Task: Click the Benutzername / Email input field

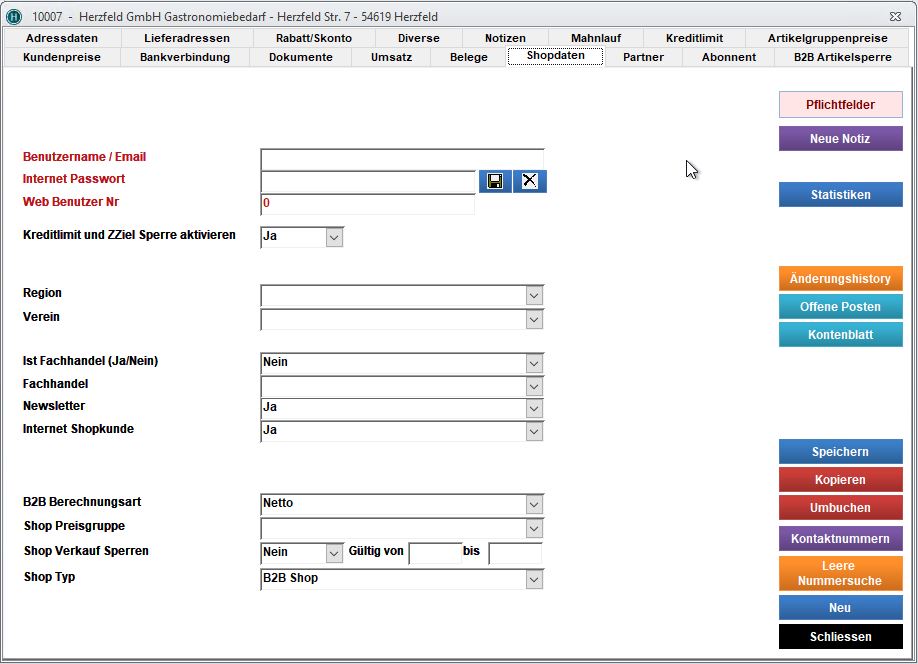Action: (x=402, y=159)
